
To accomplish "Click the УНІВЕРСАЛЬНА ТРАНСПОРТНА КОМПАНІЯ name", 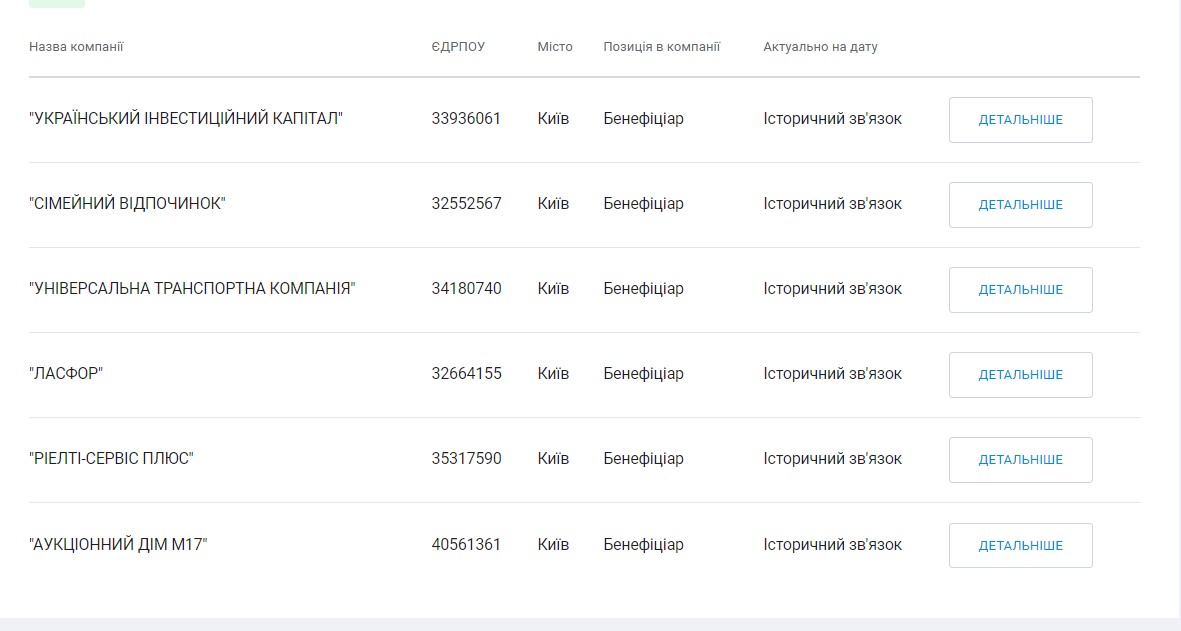I will 192,289.
